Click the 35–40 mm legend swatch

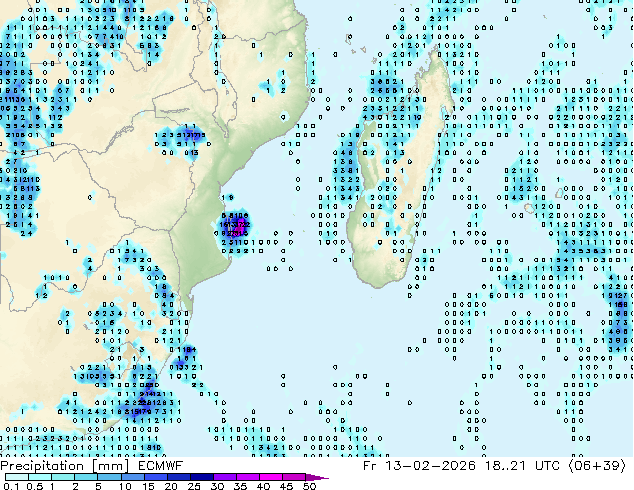pyautogui.click(x=248, y=477)
